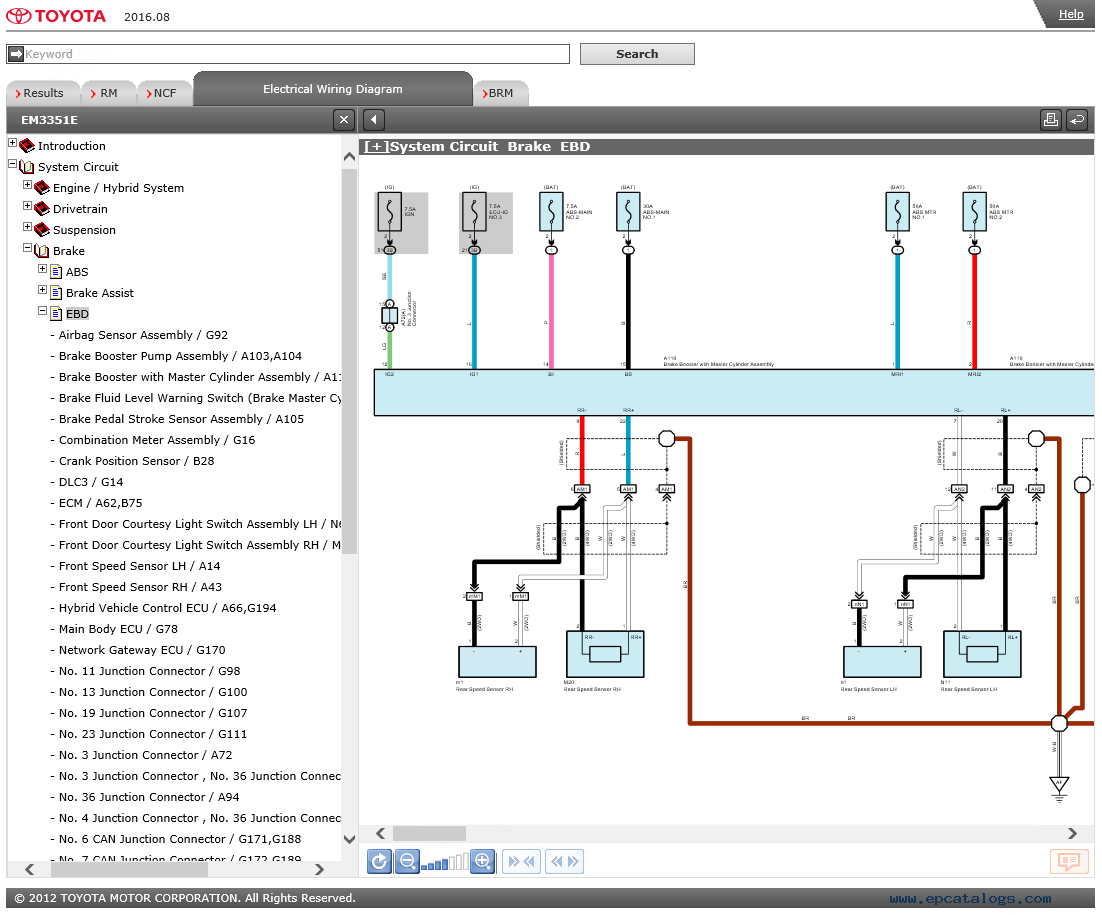
Task: Select Network Gateway ECU / G170
Action: click(x=143, y=650)
